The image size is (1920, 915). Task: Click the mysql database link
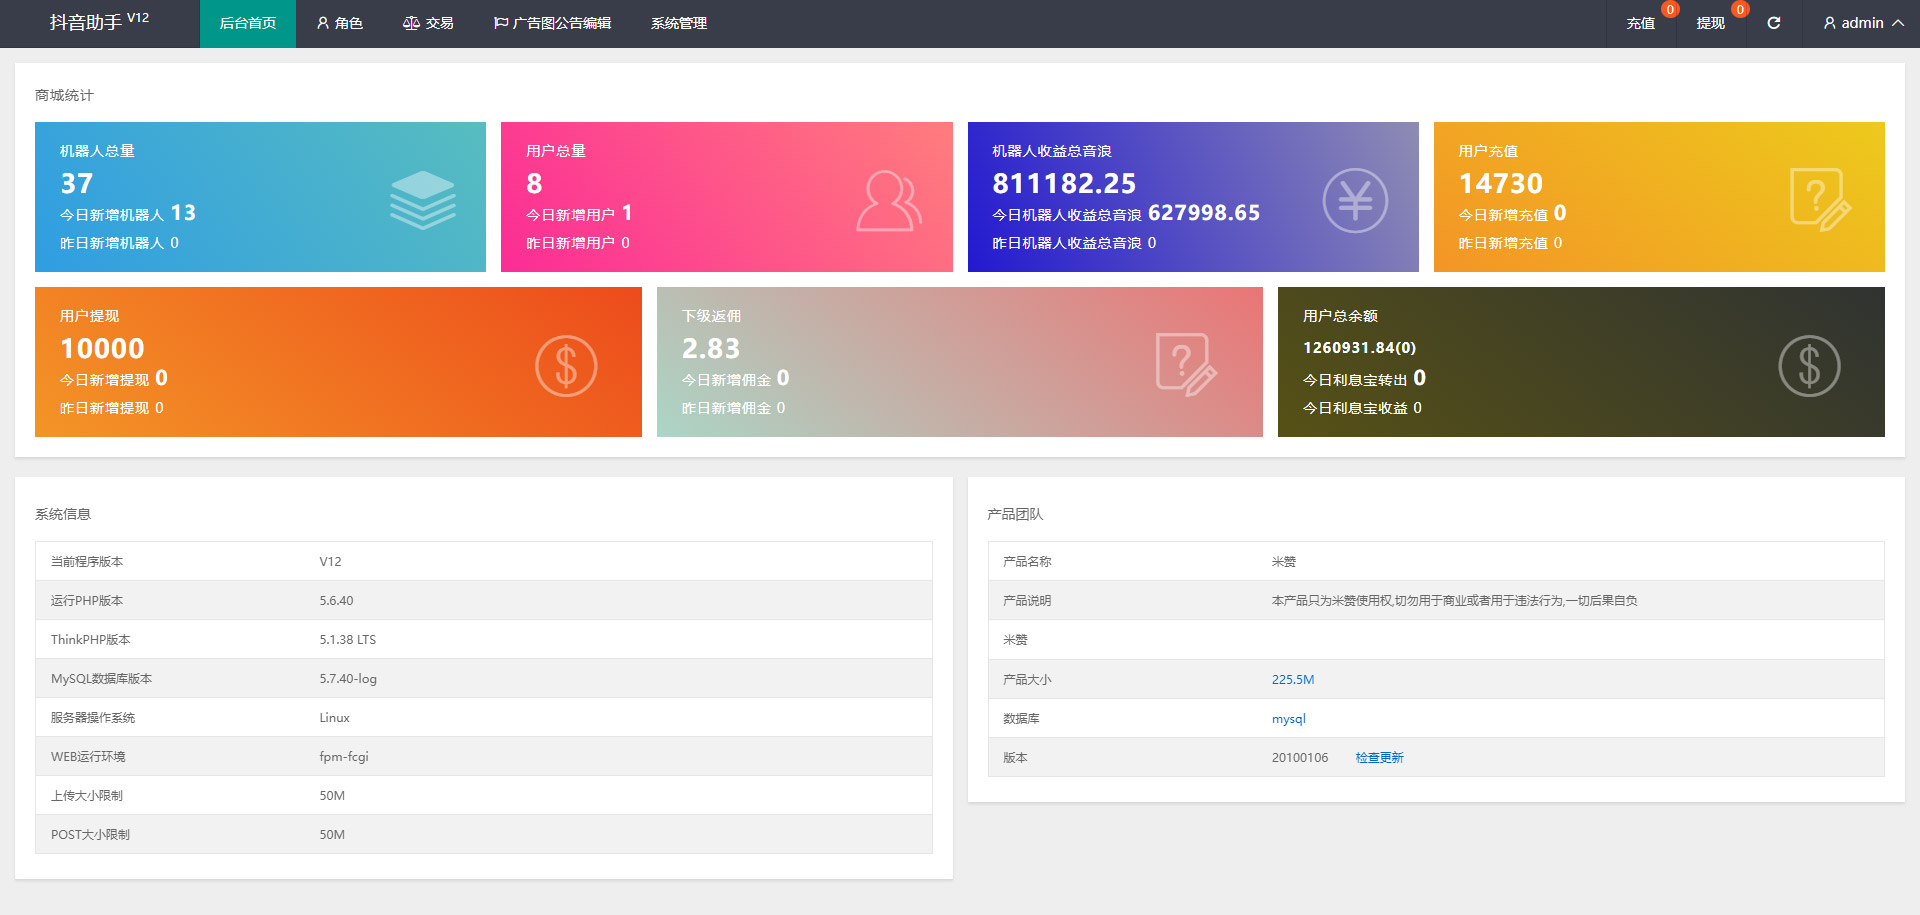point(1288,719)
